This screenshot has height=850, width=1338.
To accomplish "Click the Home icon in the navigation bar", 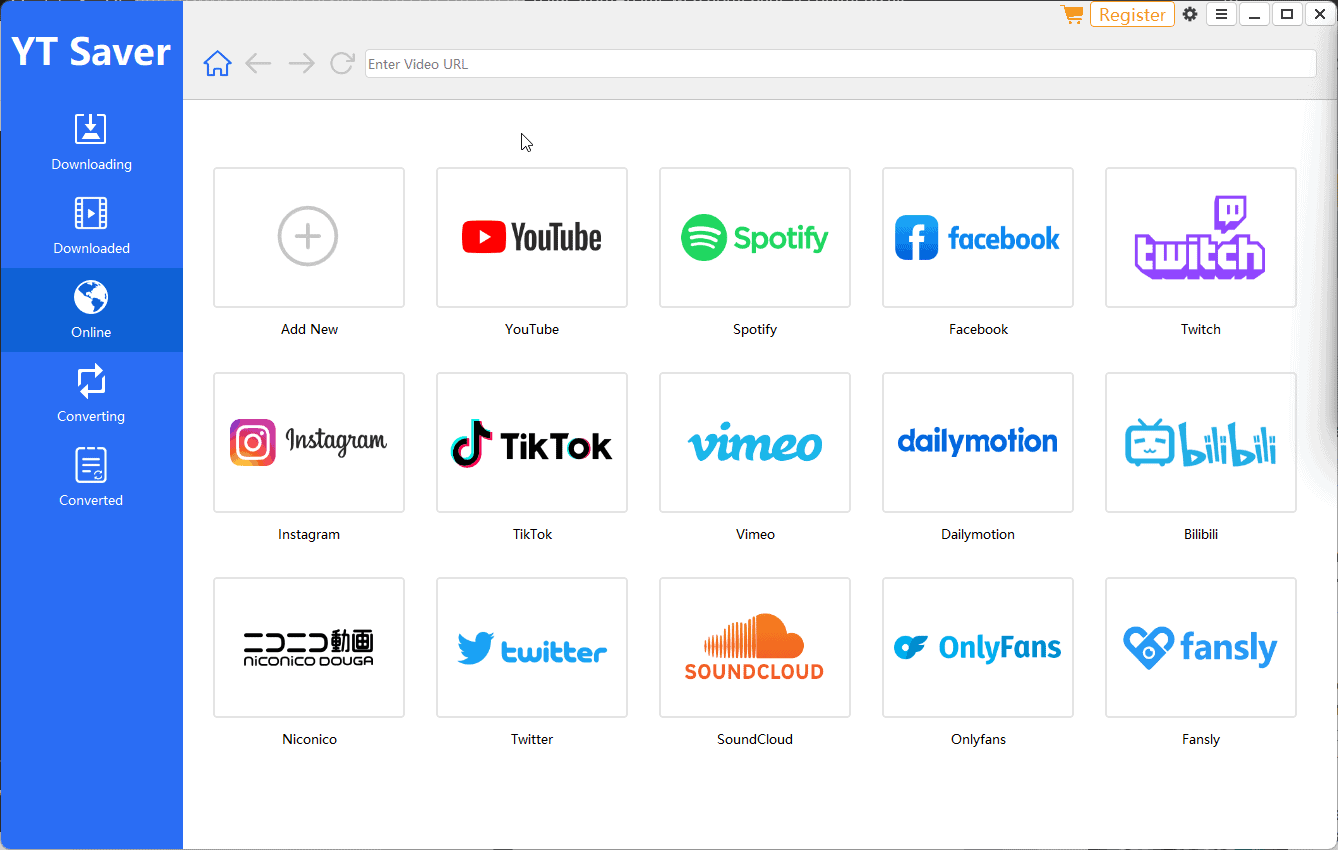I will (217, 63).
